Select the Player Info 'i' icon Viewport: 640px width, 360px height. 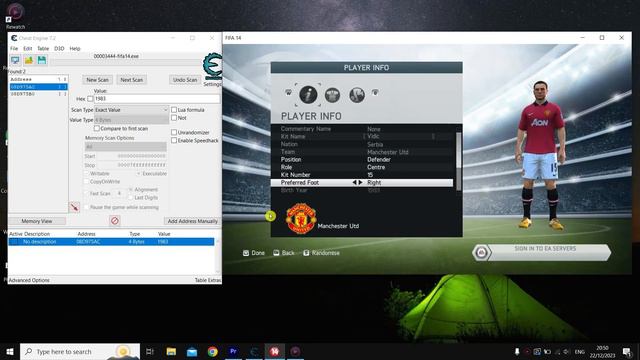[308, 95]
